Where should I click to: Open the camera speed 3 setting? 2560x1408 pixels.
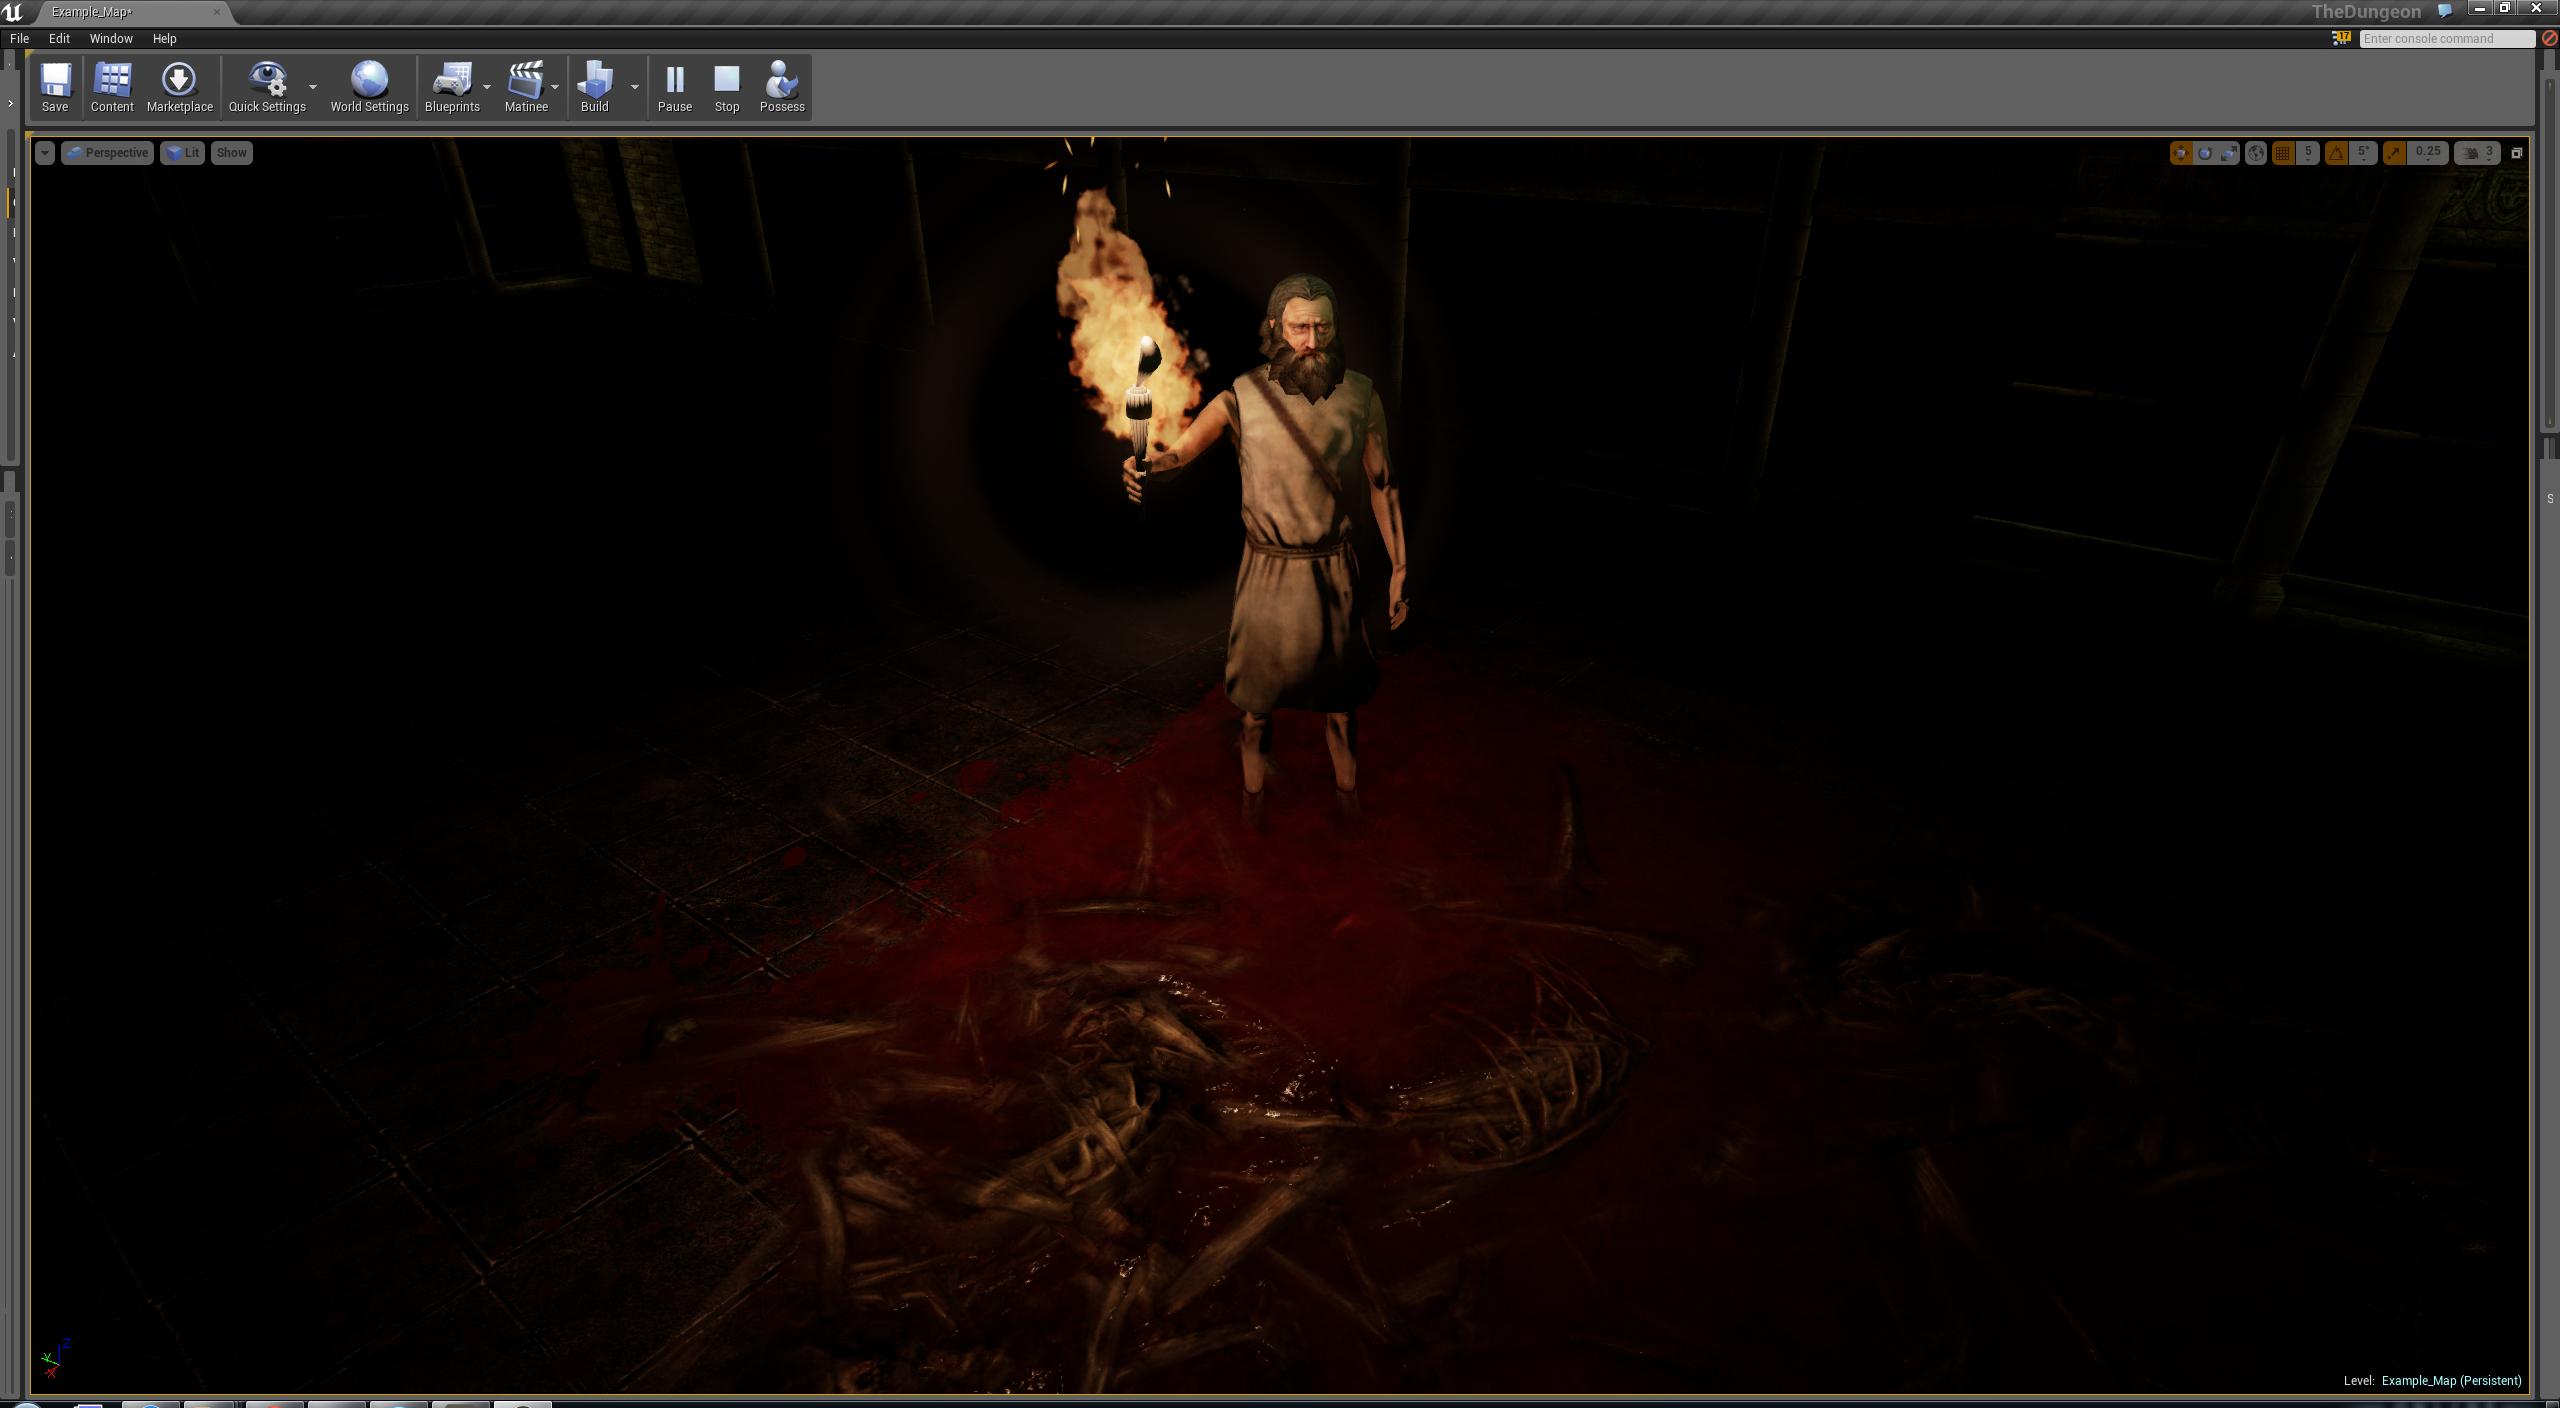tap(2478, 153)
